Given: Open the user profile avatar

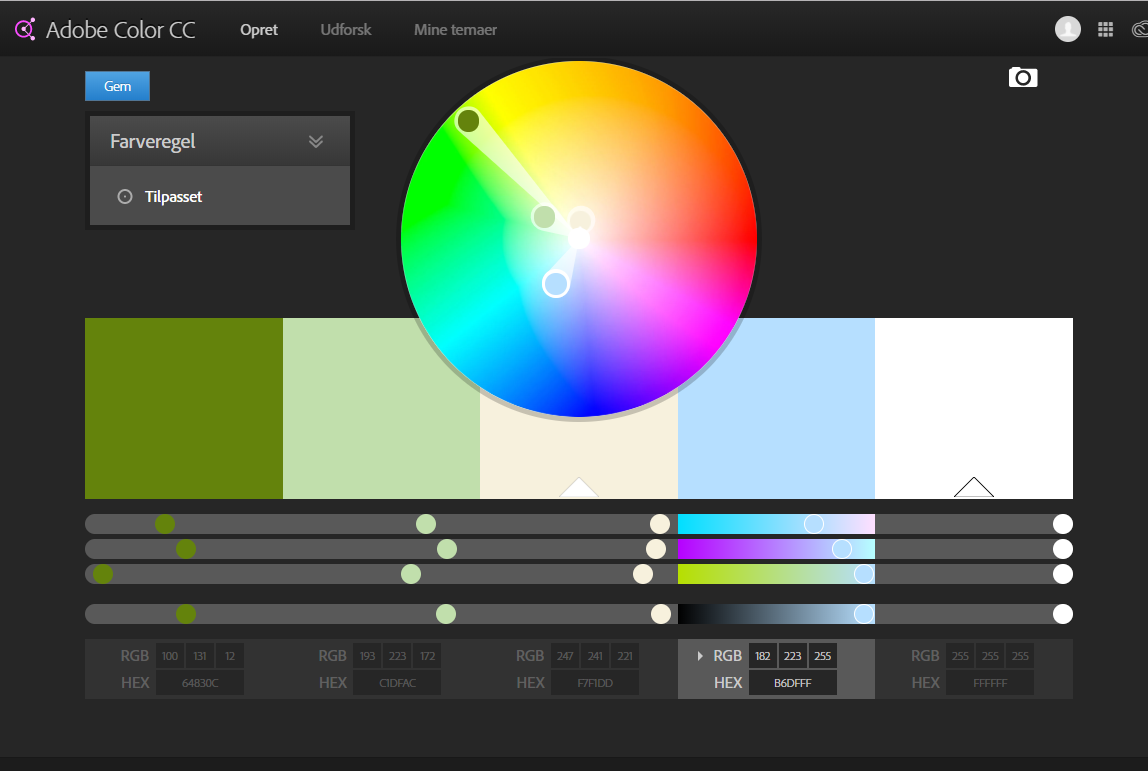Looking at the screenshot, I should (1067, 30).
